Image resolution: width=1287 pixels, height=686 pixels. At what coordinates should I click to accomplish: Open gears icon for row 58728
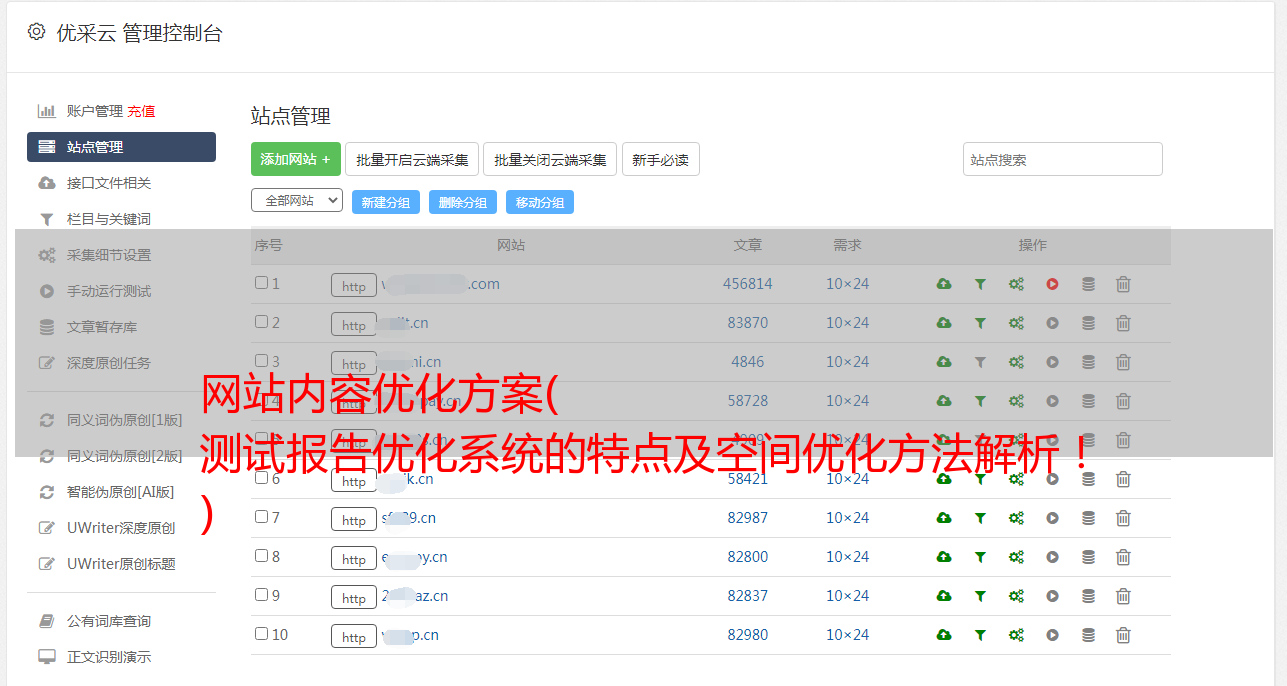1016,401
